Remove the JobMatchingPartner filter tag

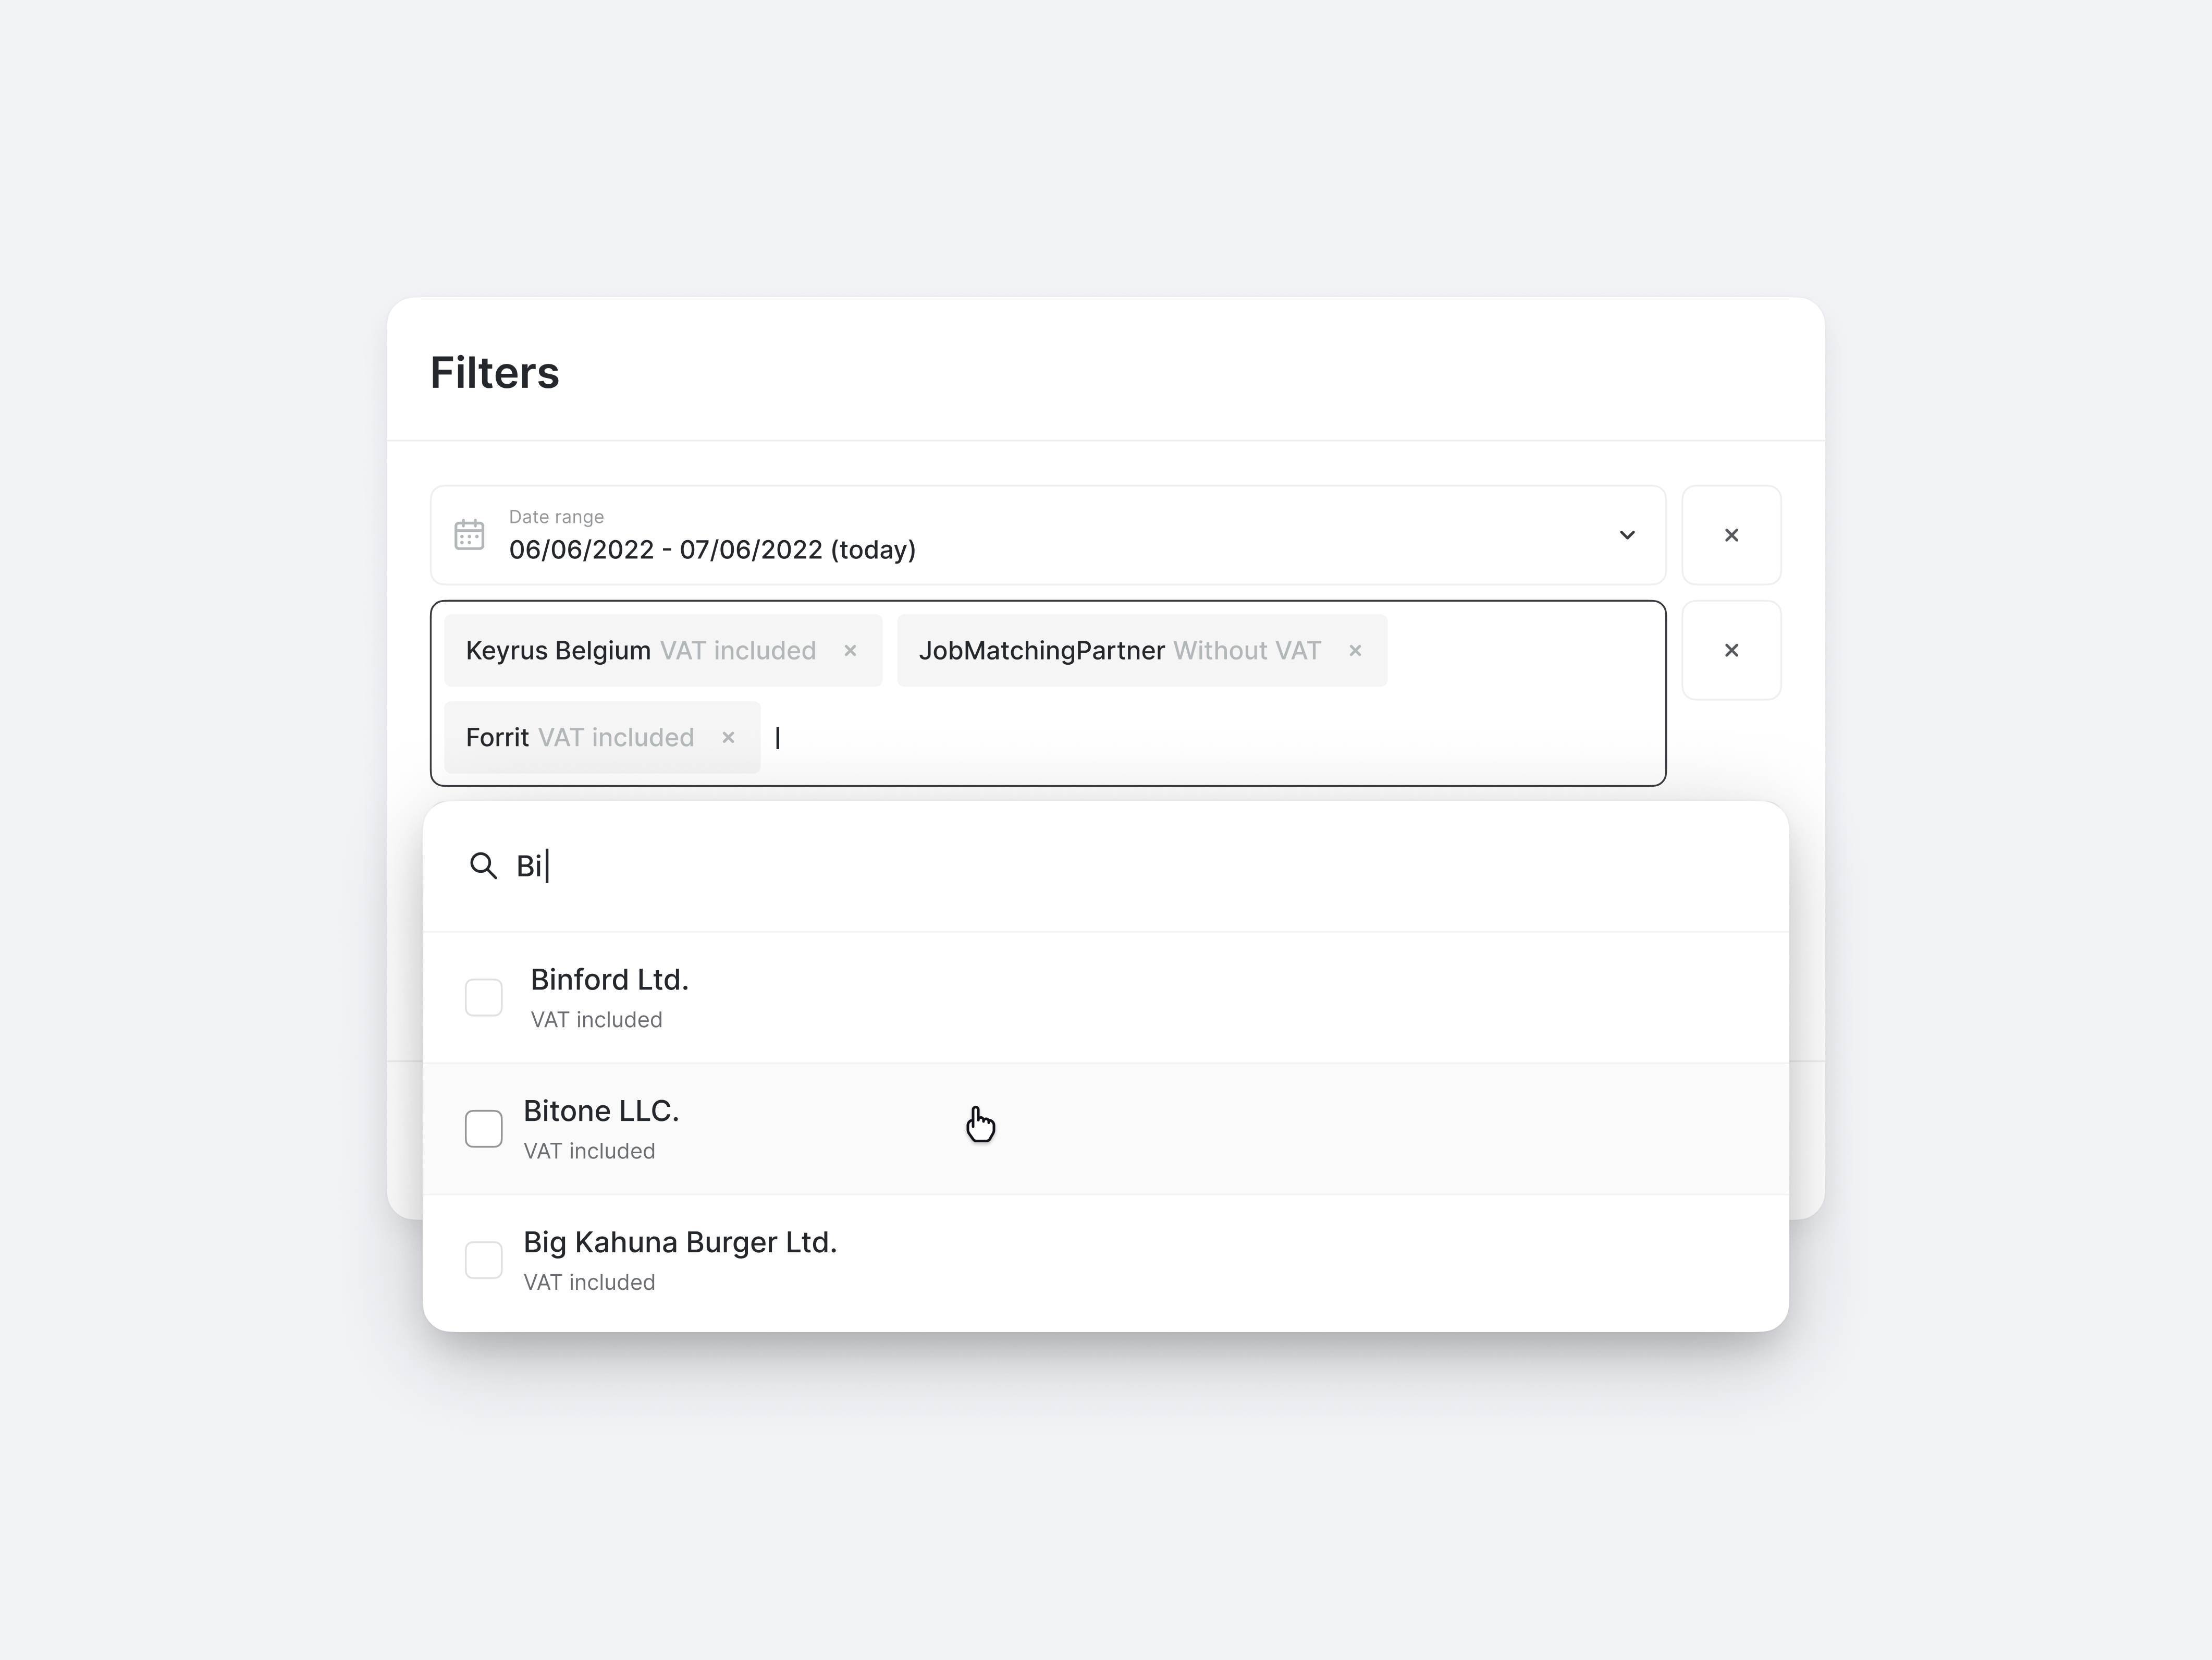[x=1355, y=650]
